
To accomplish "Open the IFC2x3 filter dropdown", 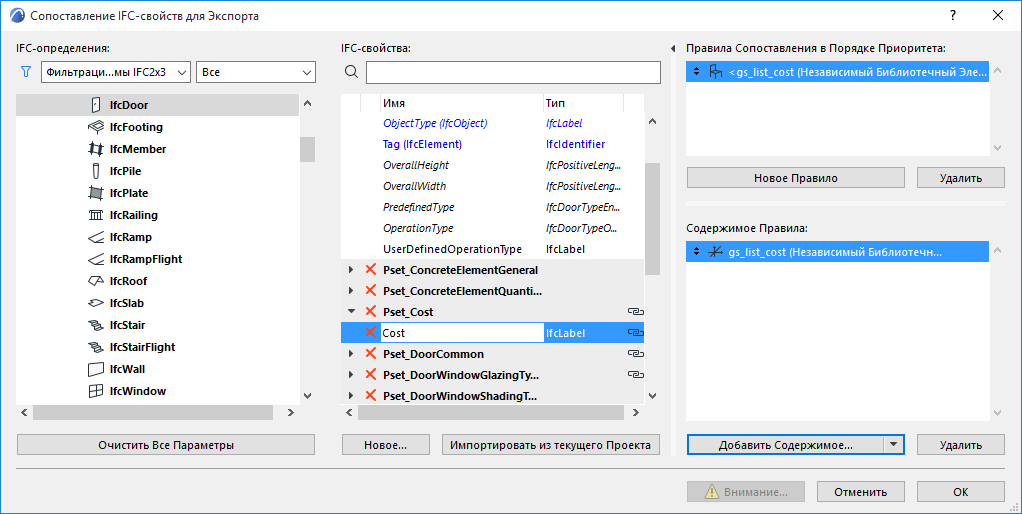I will 115,72.
